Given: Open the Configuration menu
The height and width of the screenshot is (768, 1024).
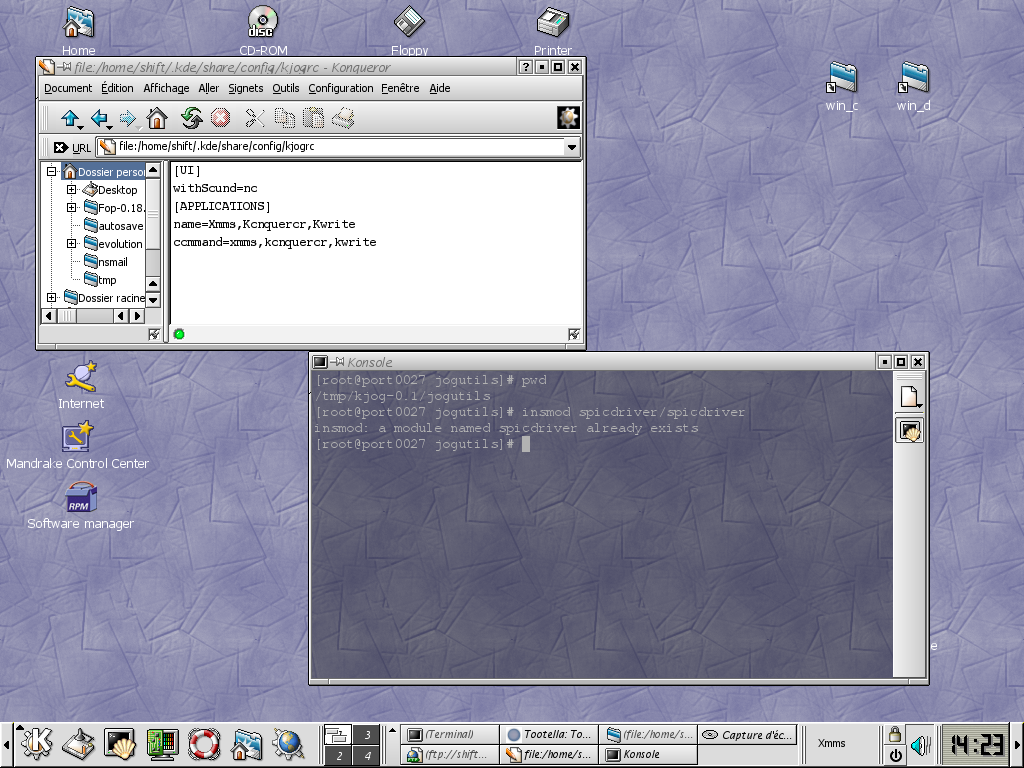Looking at the screenshot, I should point(340,88).
